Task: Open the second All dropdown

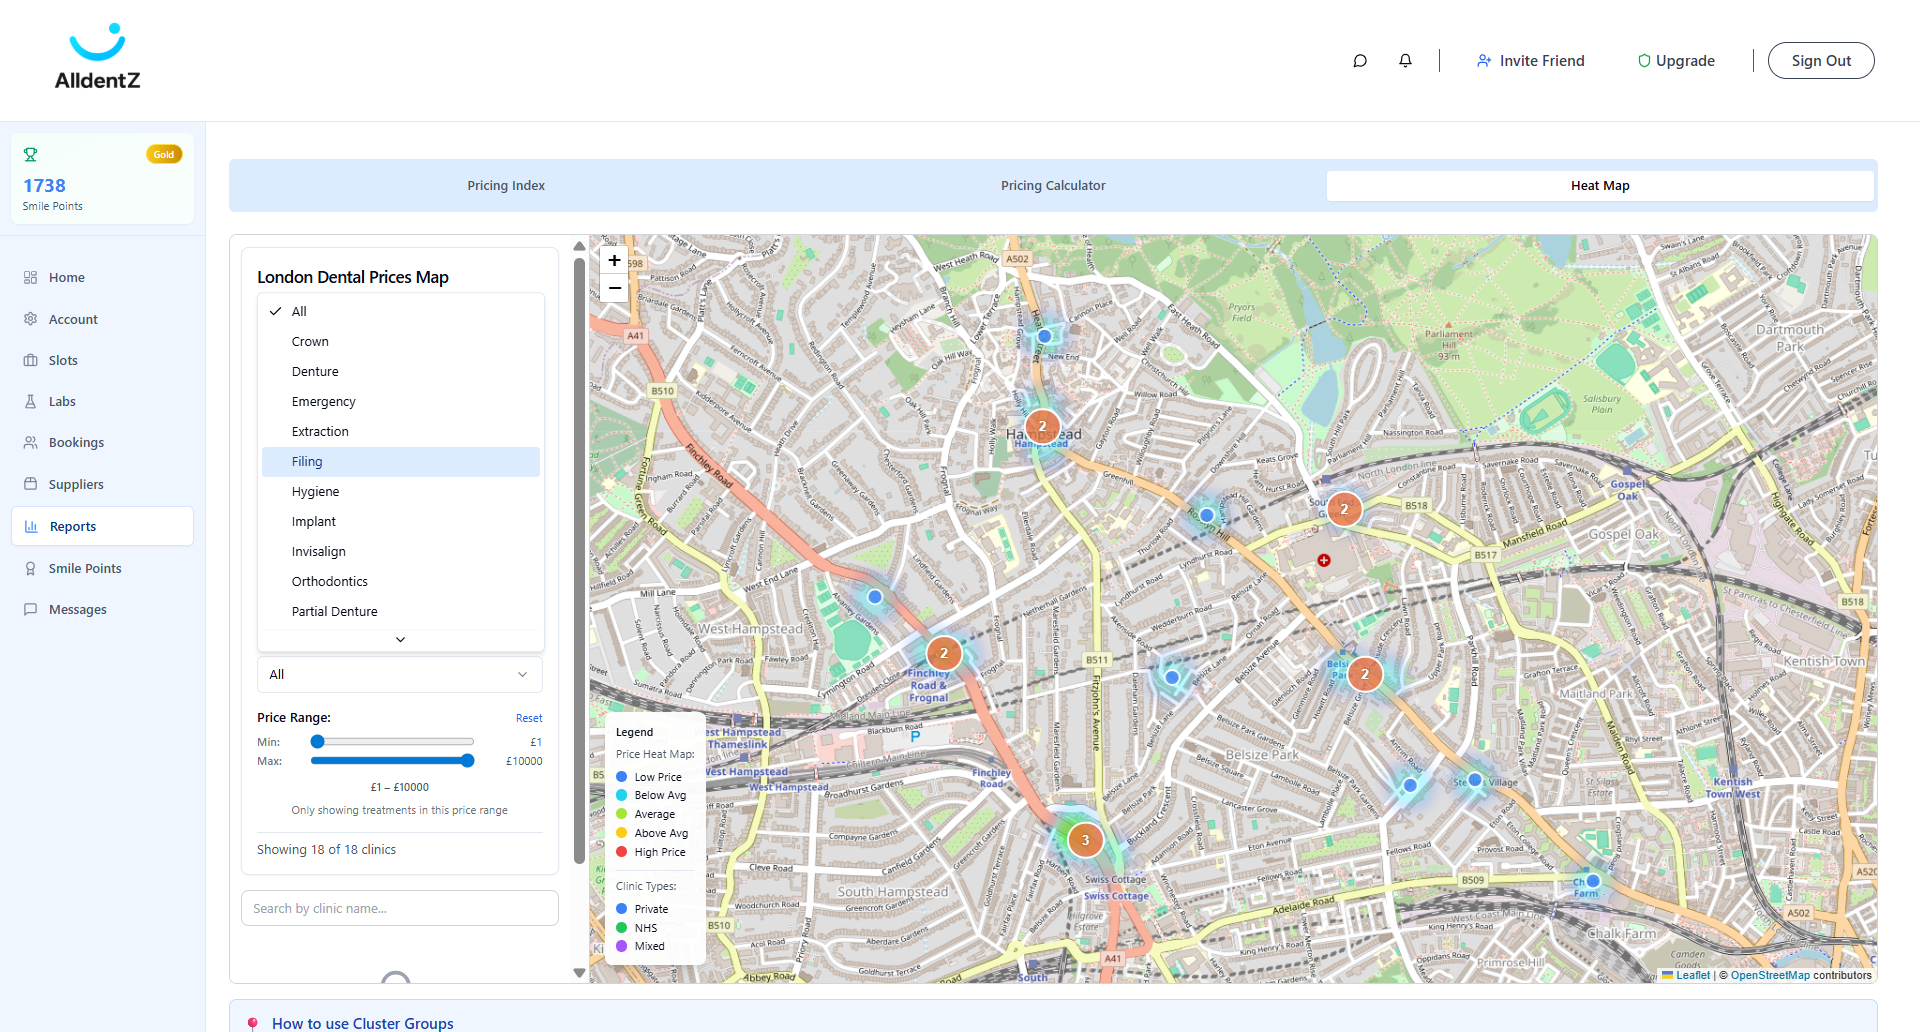Action: [x=400, y=675]
